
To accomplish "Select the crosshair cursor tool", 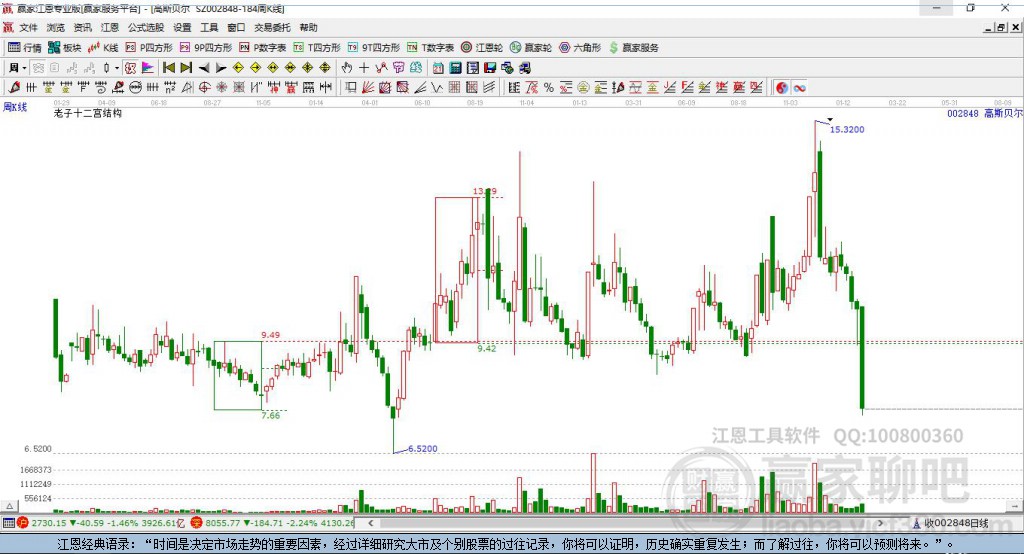I will 364,68.
